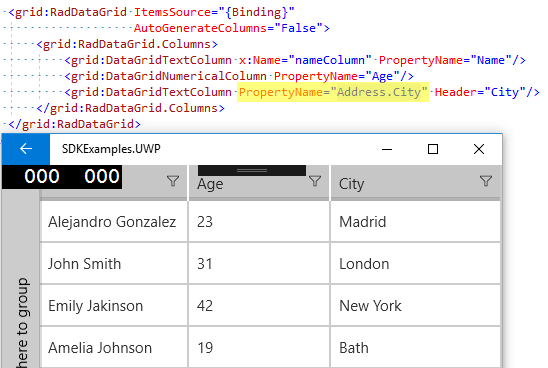Click the ItemsSource="{Binding}" attribute text
The image size is (548, 368).
[x=214, y=12]
